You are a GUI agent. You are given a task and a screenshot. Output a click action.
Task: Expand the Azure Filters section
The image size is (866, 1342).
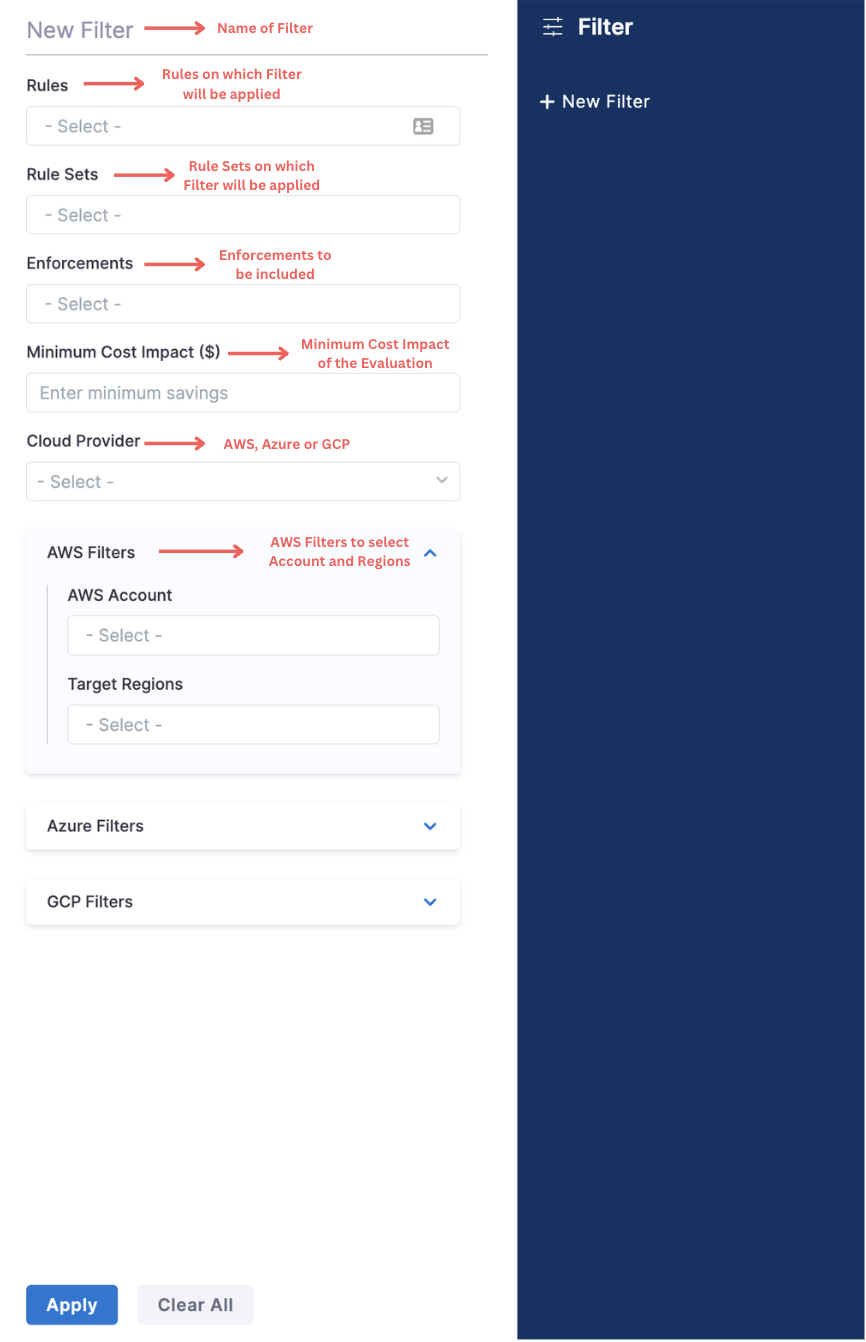[430, 826]
